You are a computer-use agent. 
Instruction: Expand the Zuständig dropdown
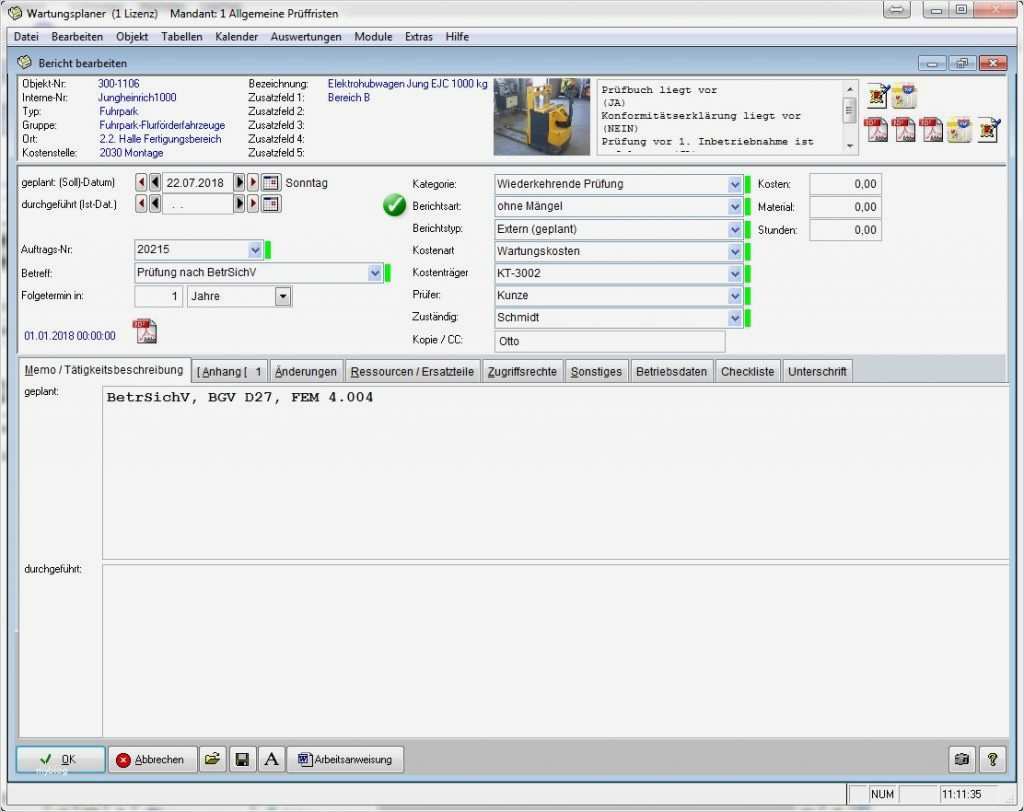[x=734, y=318]
